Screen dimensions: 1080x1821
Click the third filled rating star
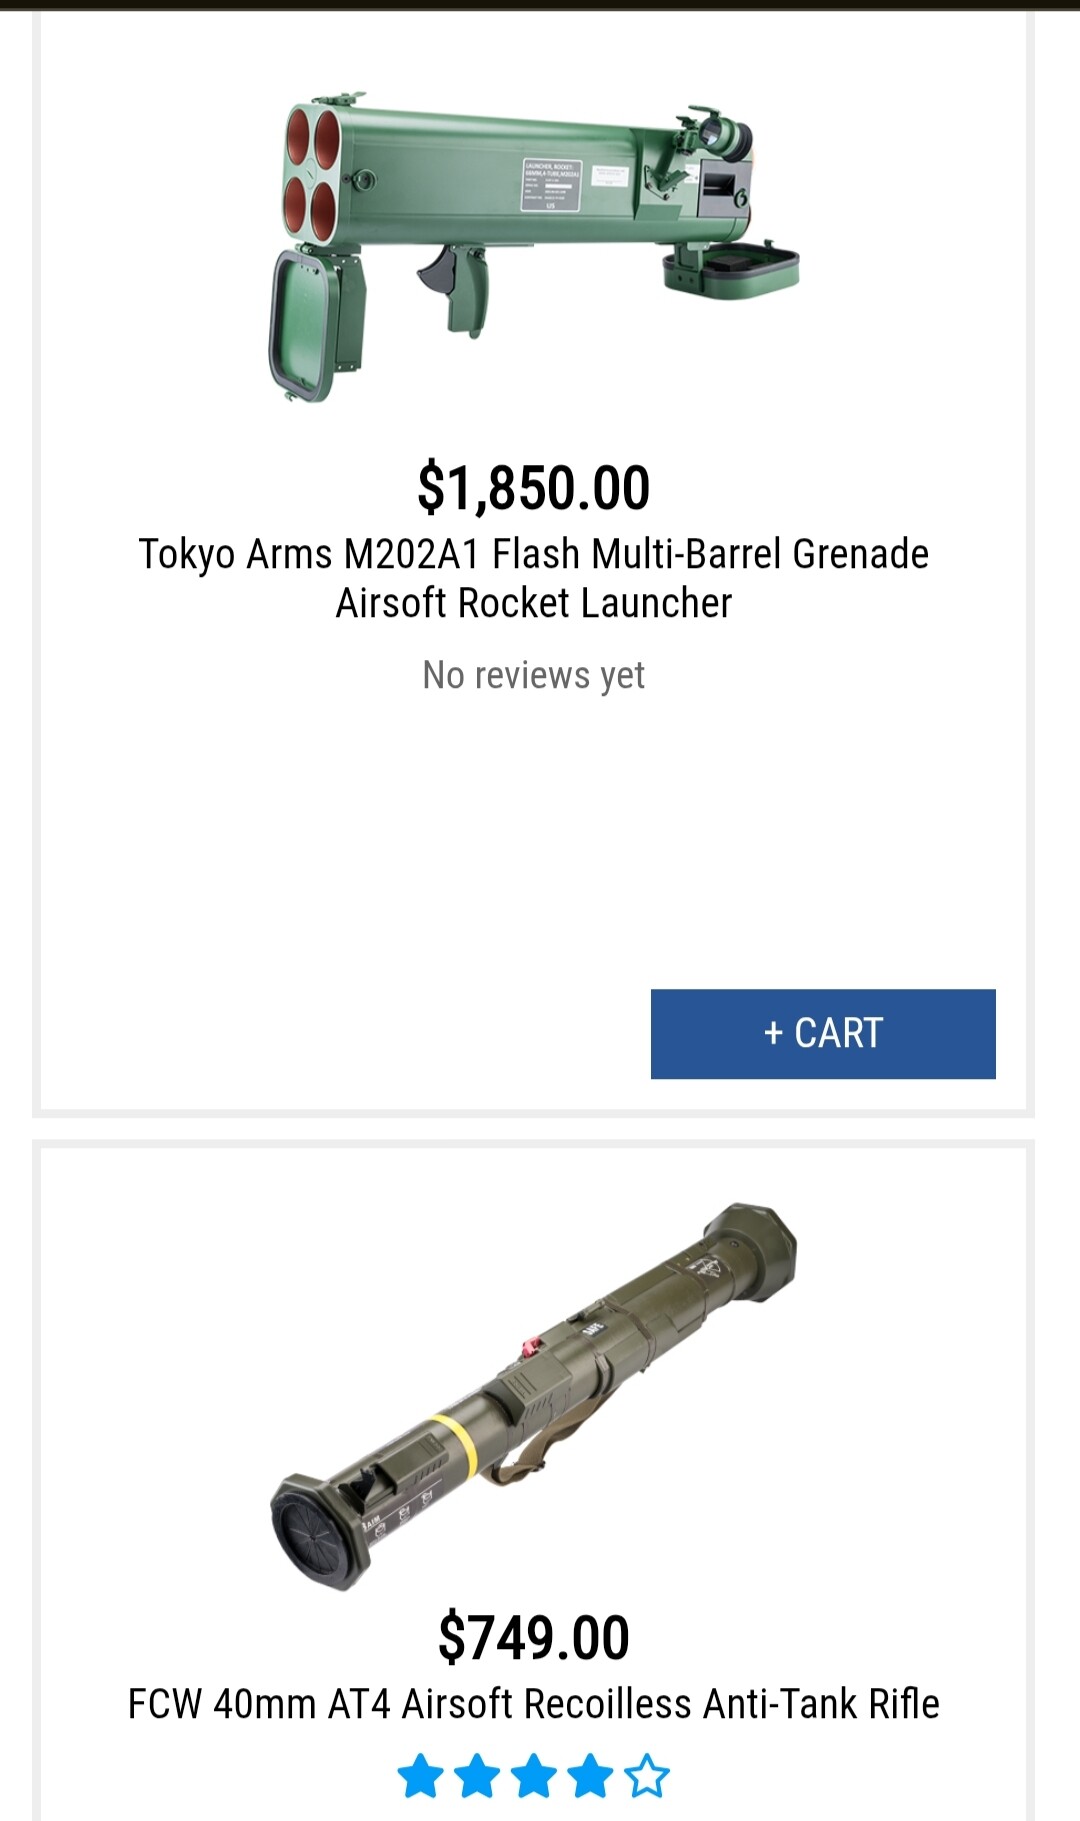534,1776
